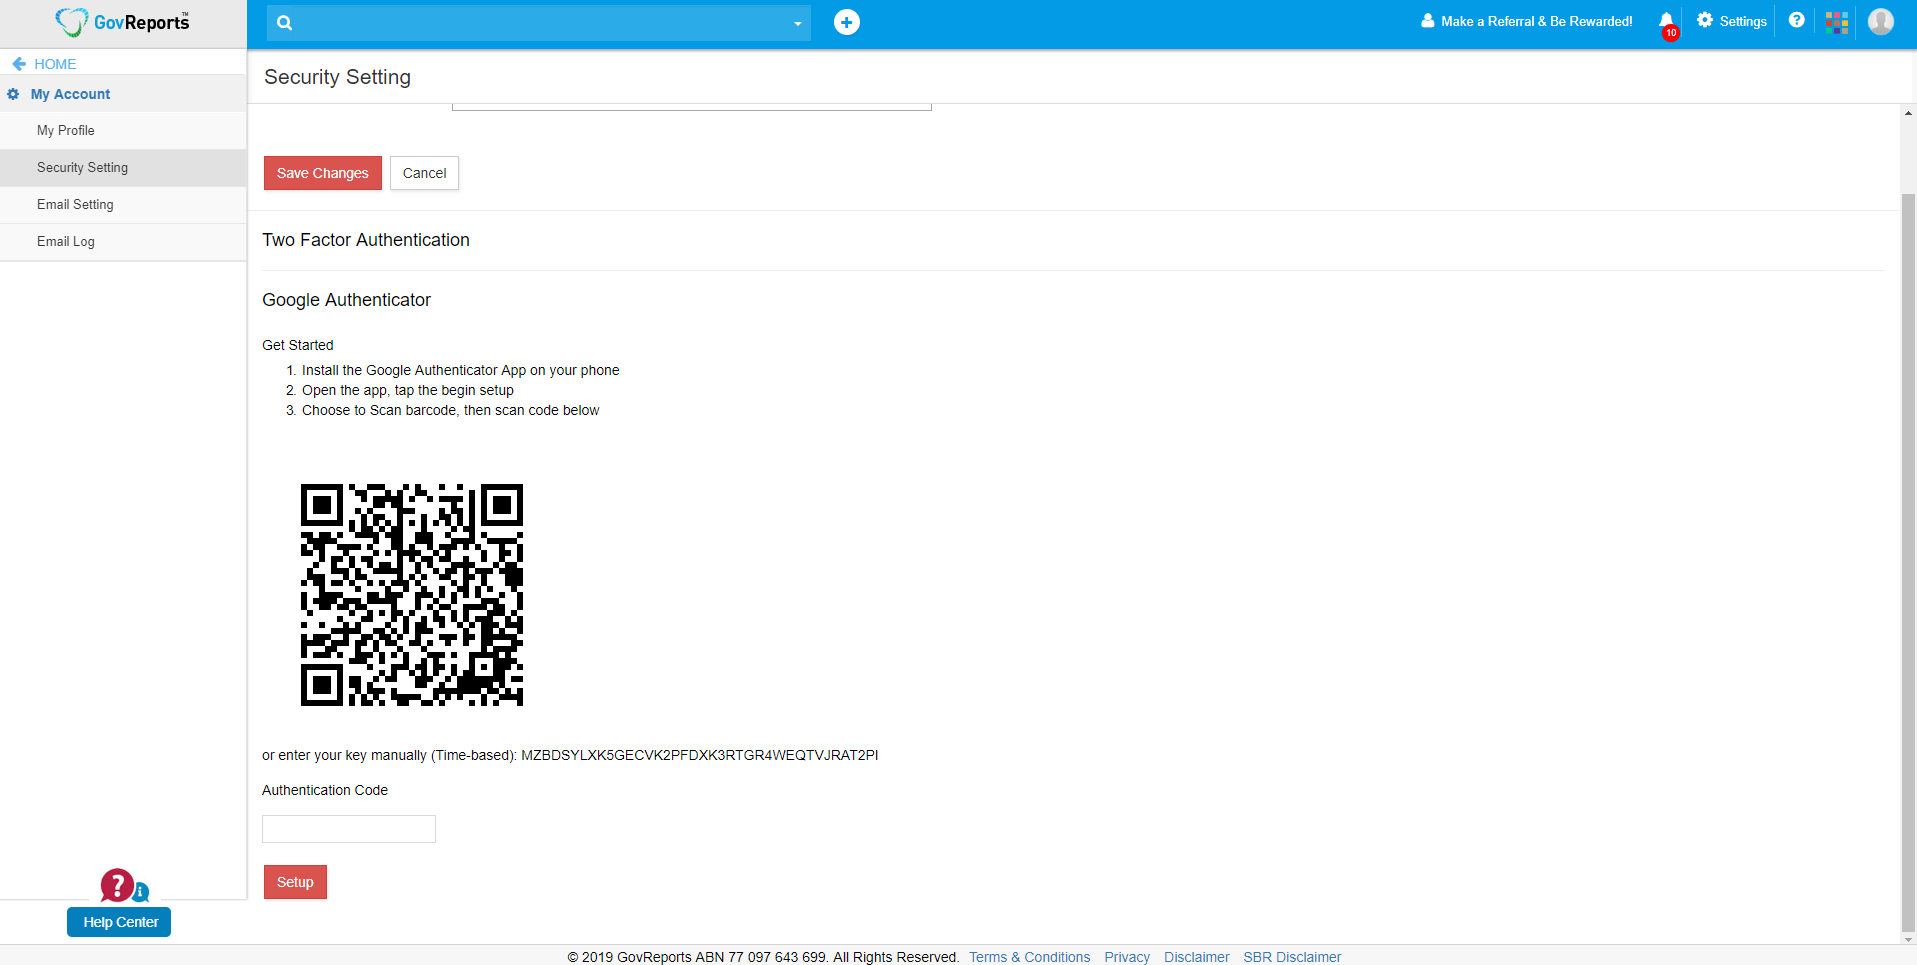Open the Help Center button
The image size is (1917, 965).
pyautogui.click(x=119, y=922)
